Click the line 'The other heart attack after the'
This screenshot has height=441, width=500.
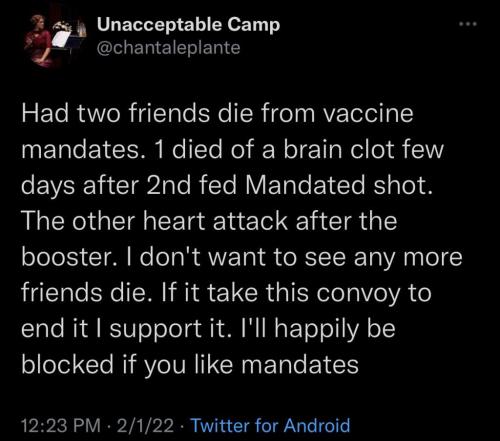[x=209, y=221]
